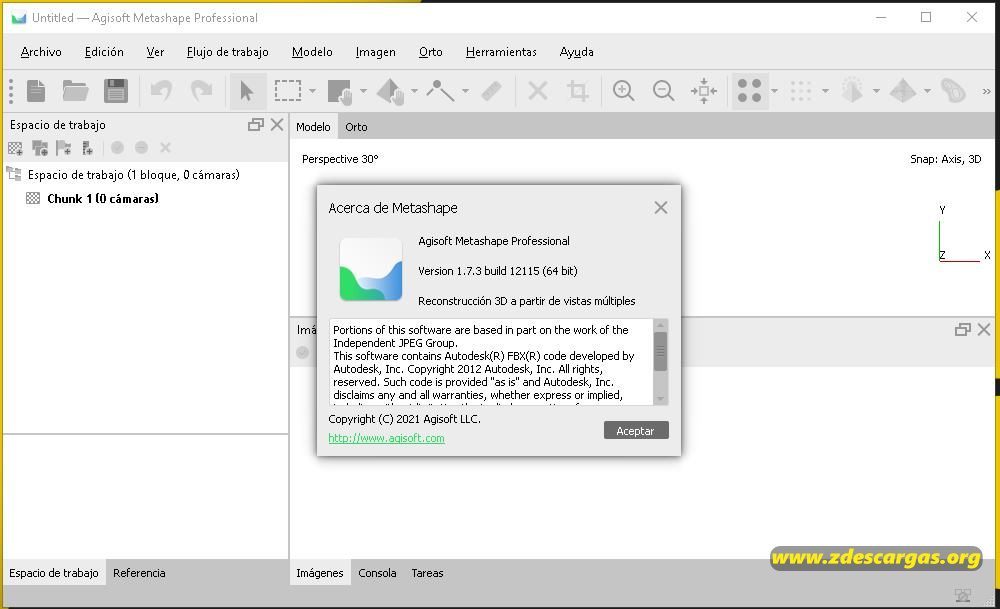Select the Rectangle selection tool
This screenshot has height=609, width=1000.
288,91
